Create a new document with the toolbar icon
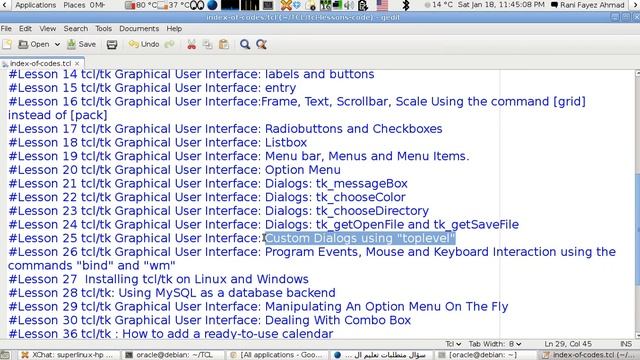The width and height of the screenshot is (640, 360). [x=7, y=44]
